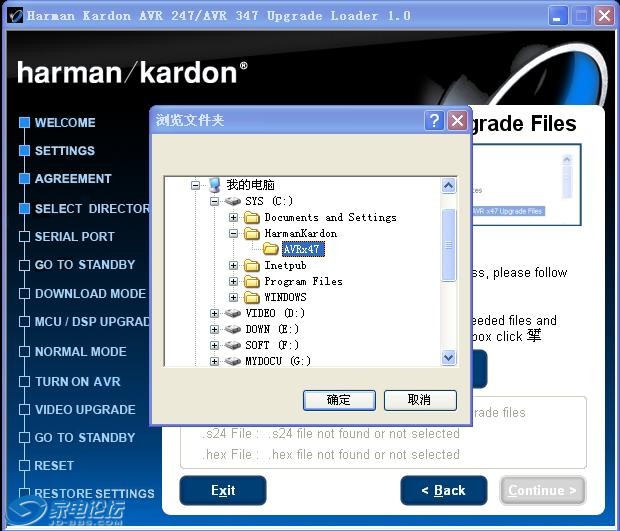Click the Program Files folder icon
The image size is (620, 531).
(252, 282)
